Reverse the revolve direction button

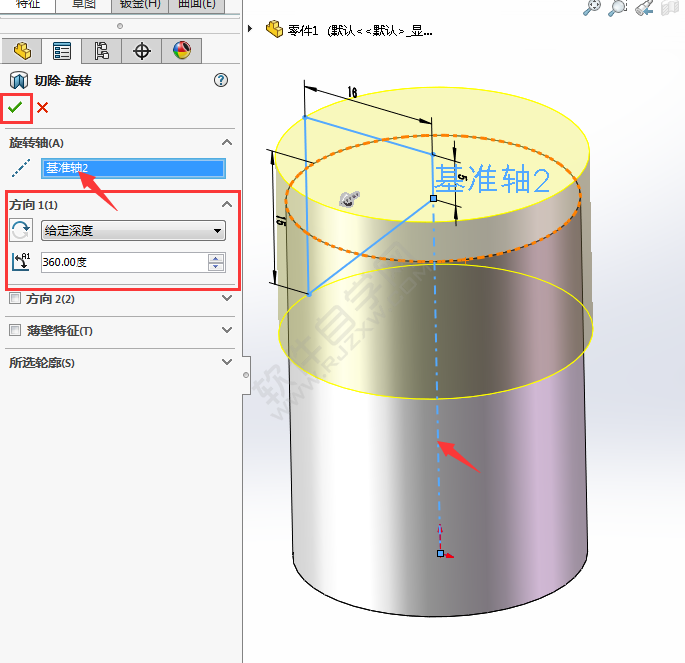tap(21, 230)
